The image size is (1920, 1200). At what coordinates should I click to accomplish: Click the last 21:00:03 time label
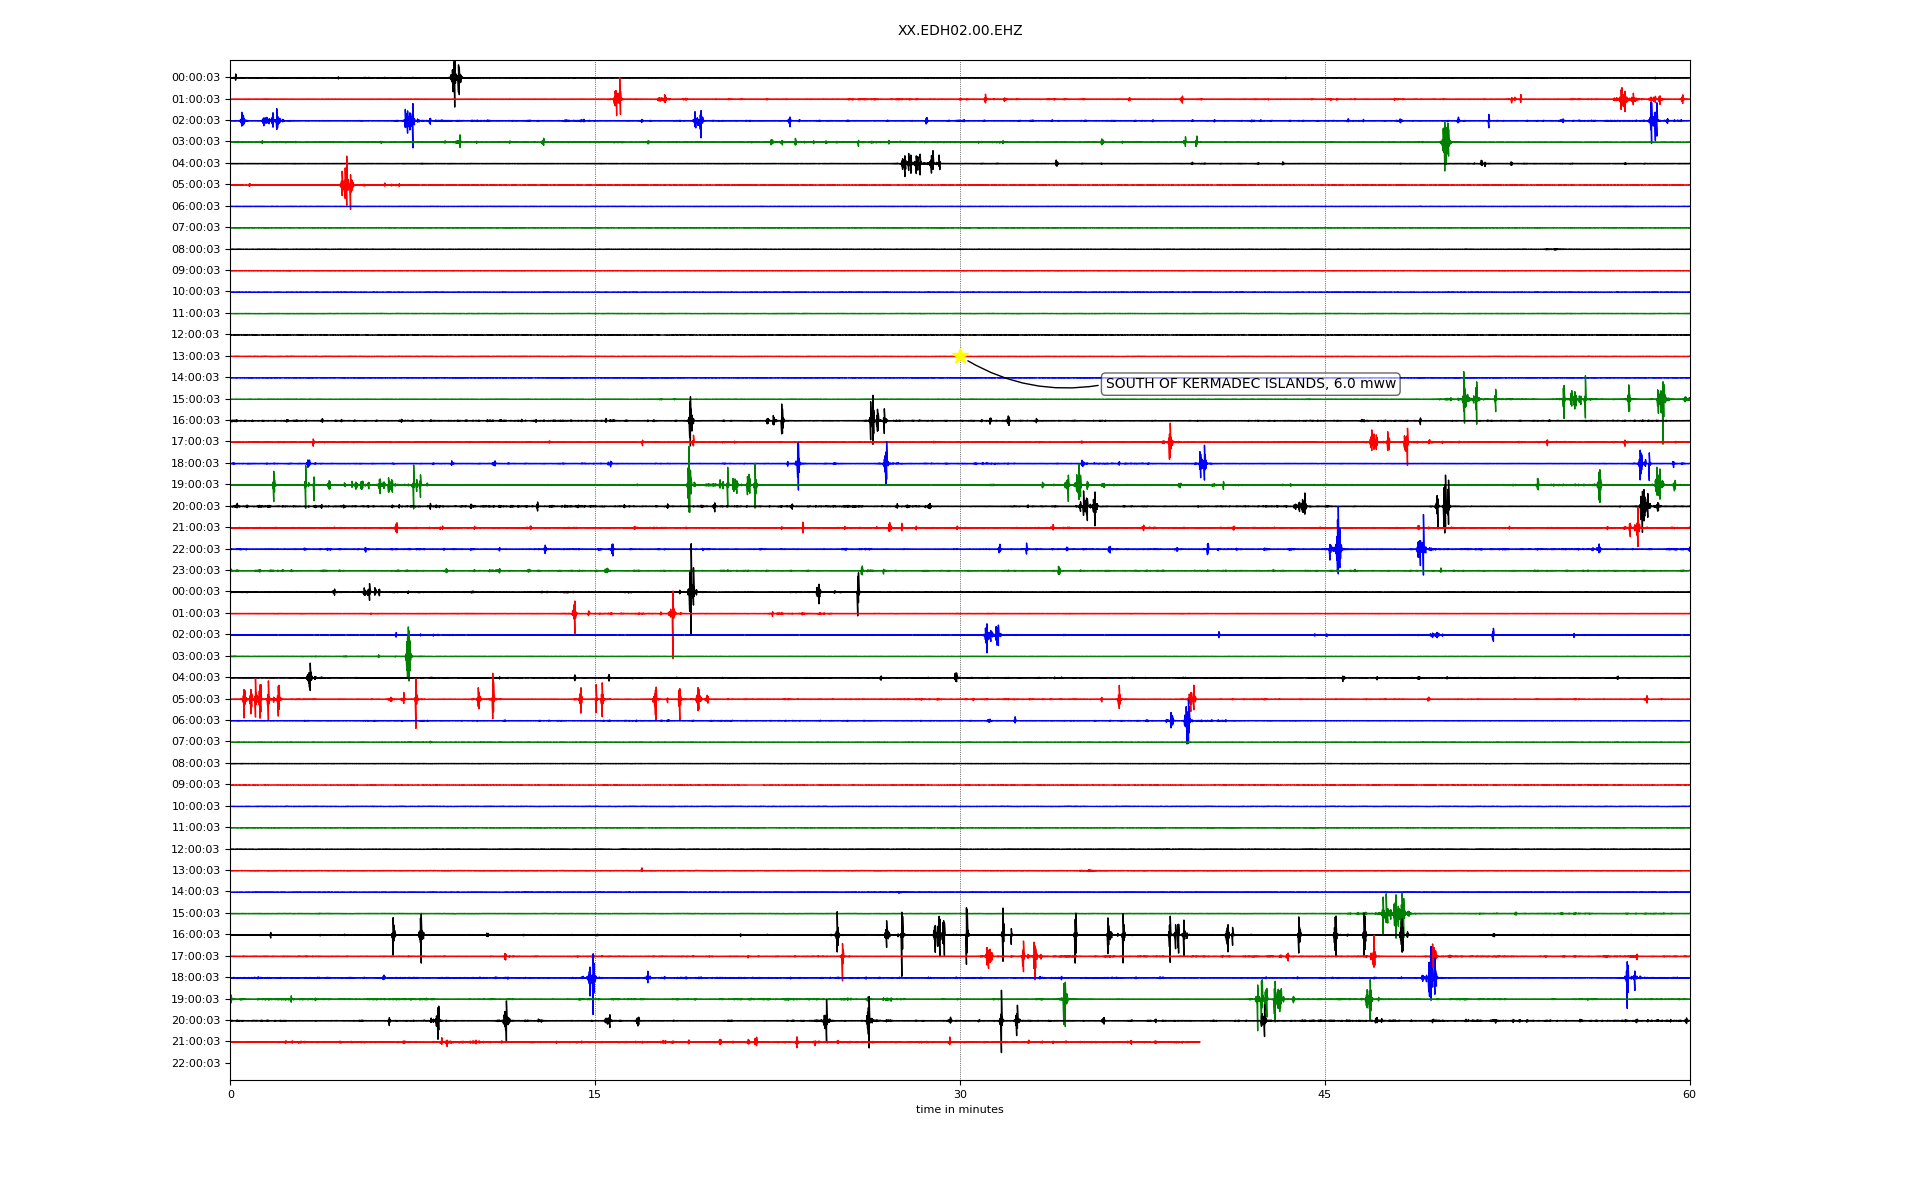coord(195,1042)
